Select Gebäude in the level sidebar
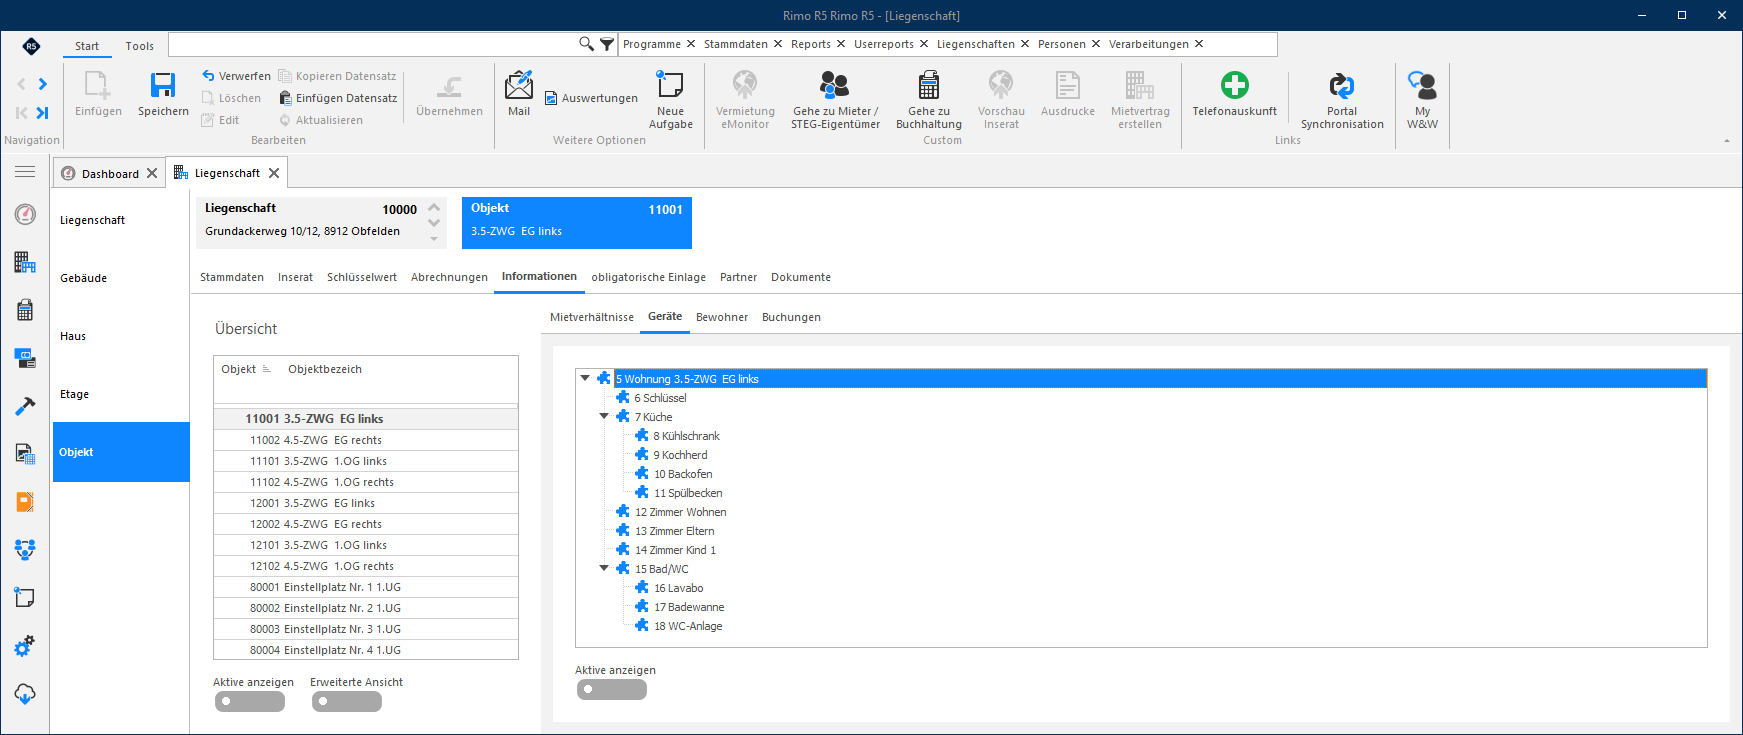 (121, 278)
